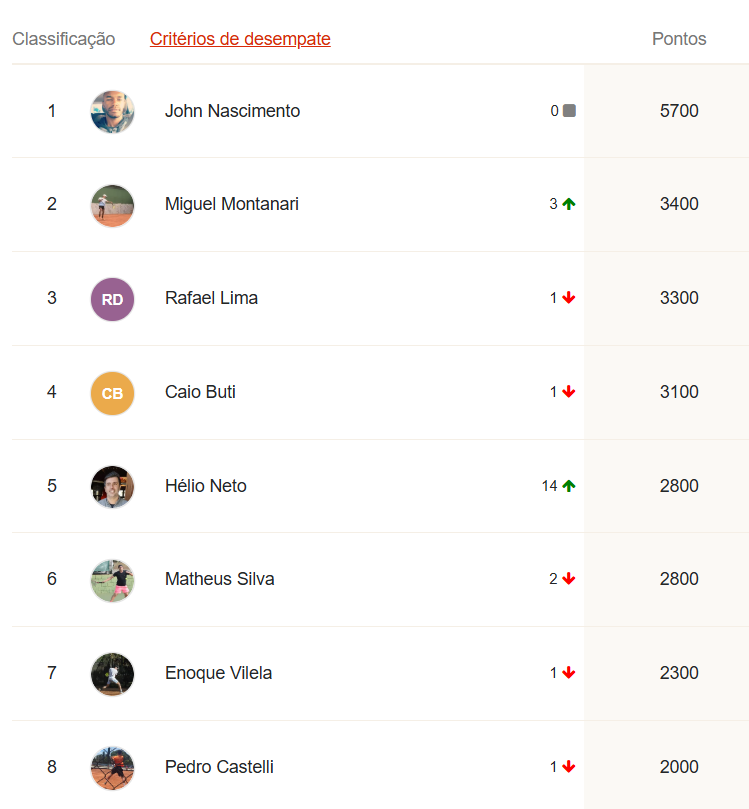Open player name John Nascimento
Viewport: 749px width, 809px height.
[232, 111]
